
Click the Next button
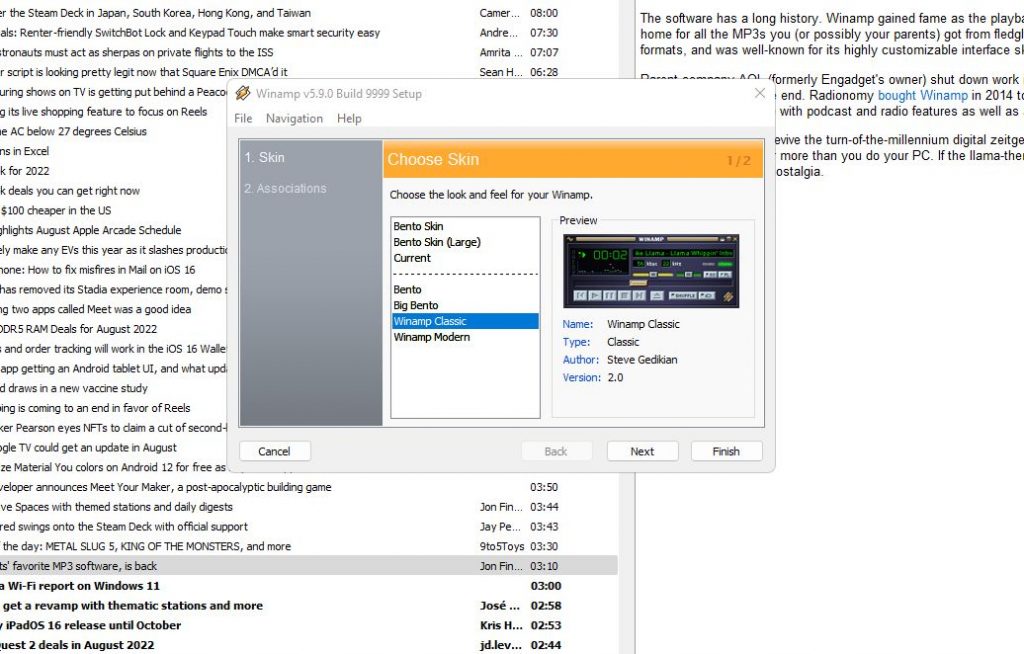642,451
